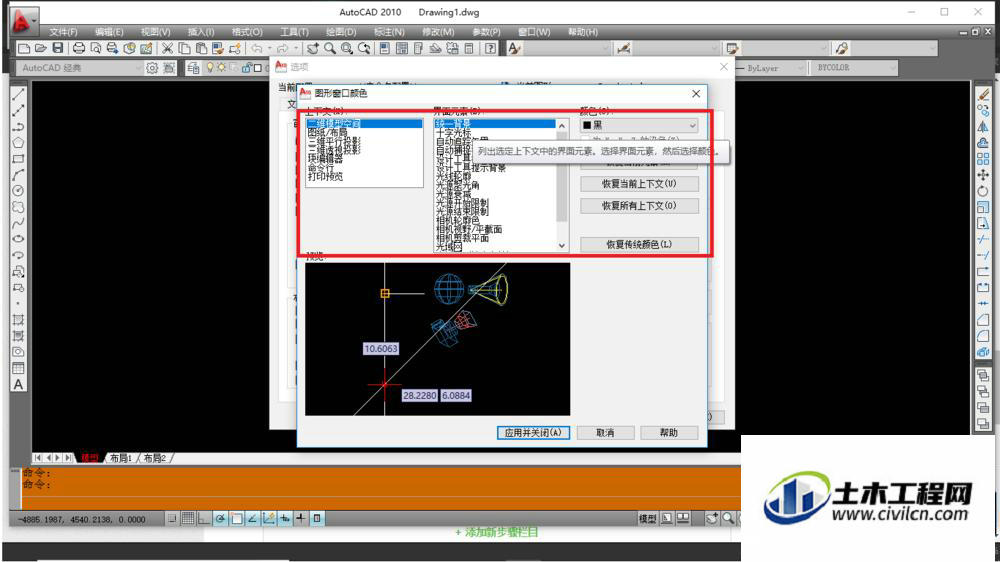Screen dimensions: 1000x562
Task: Toggle Lineweight display in status bar
Action: 300,519
